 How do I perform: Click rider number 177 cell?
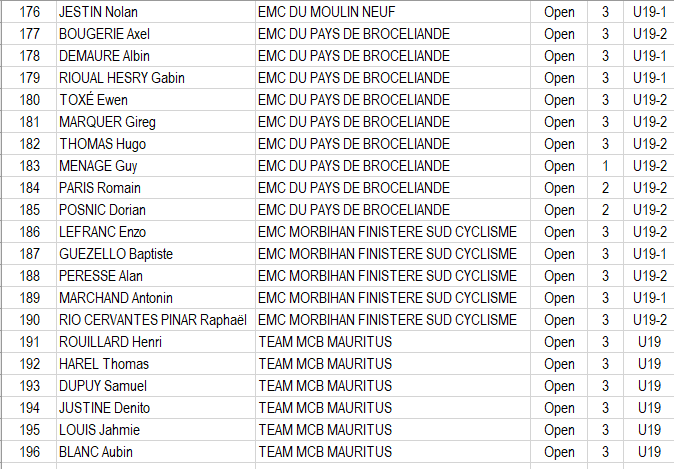click(x=29, y=34)
